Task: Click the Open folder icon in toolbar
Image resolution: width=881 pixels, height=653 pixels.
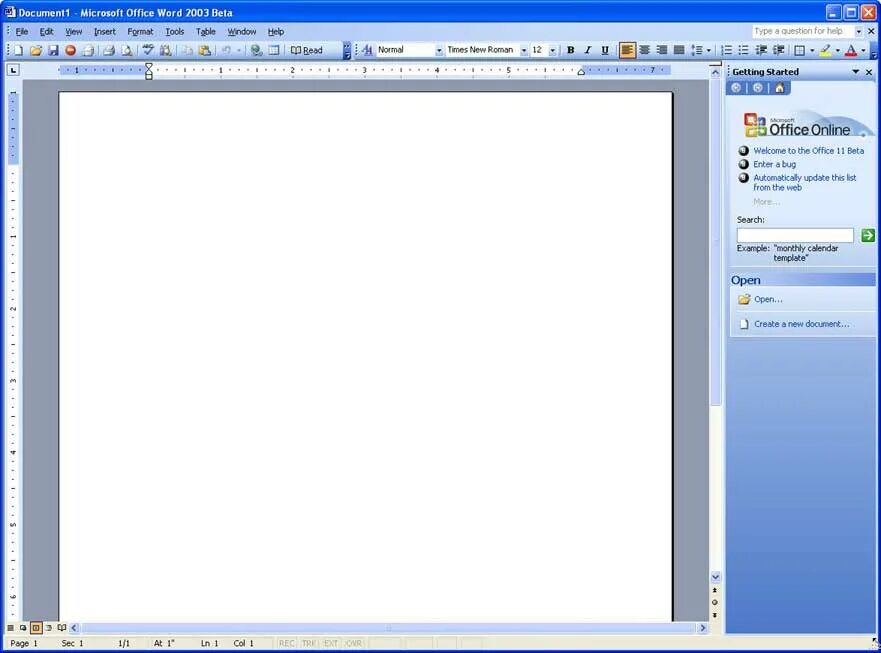Action: coord(35,51)
